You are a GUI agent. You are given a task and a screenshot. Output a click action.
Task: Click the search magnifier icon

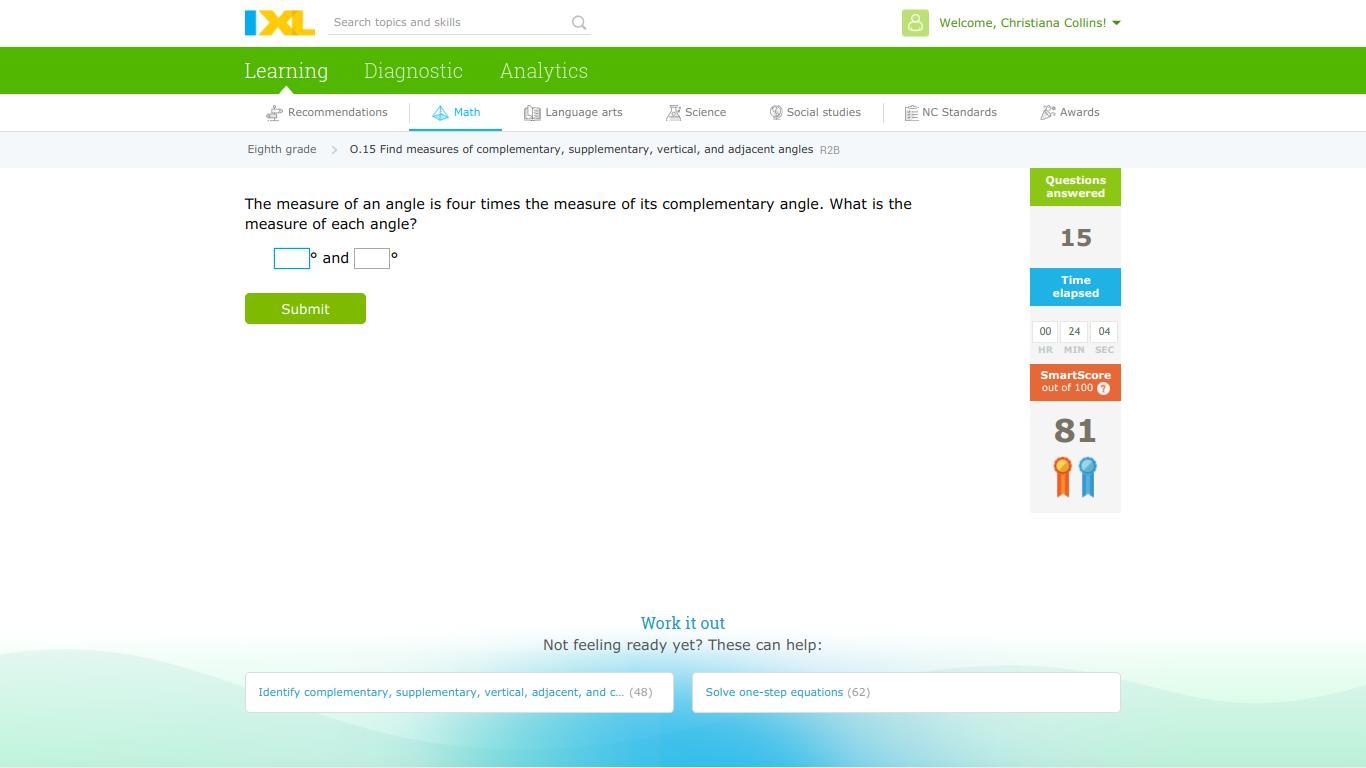point(579,23)
